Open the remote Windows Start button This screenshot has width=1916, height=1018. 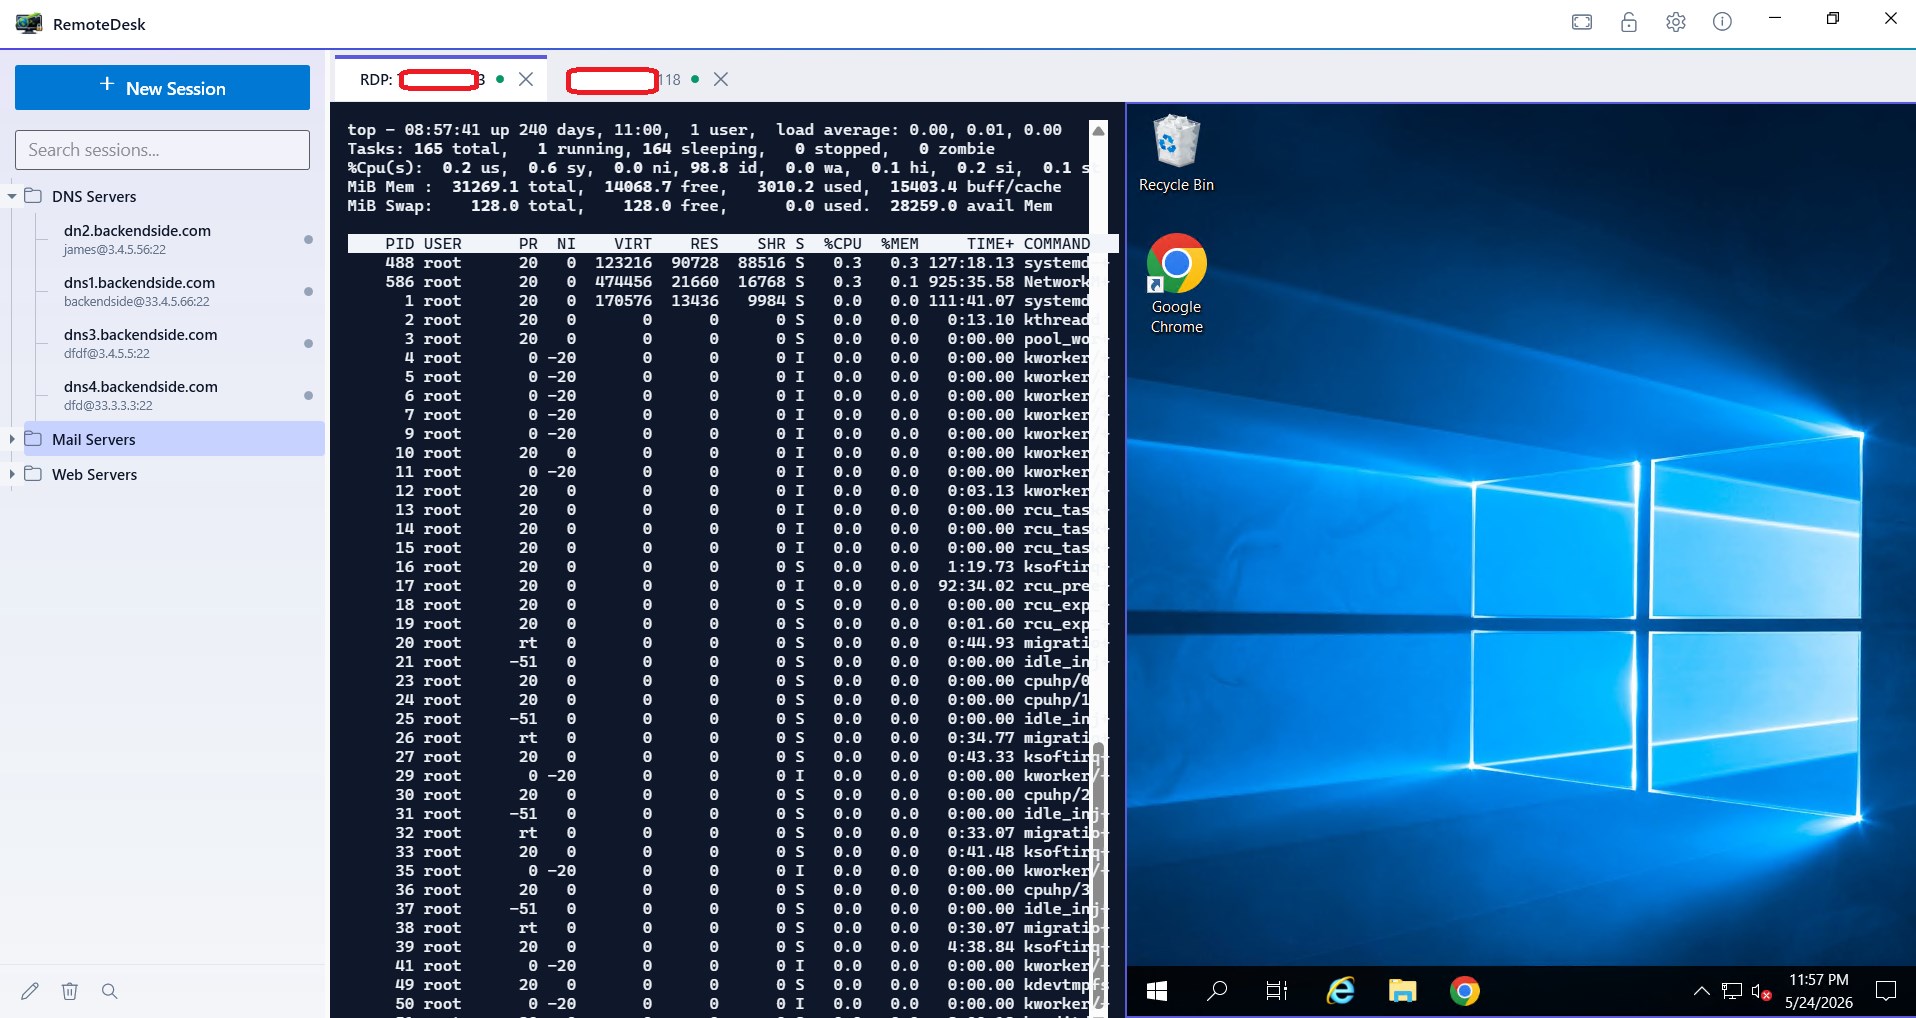(1157, 991)
